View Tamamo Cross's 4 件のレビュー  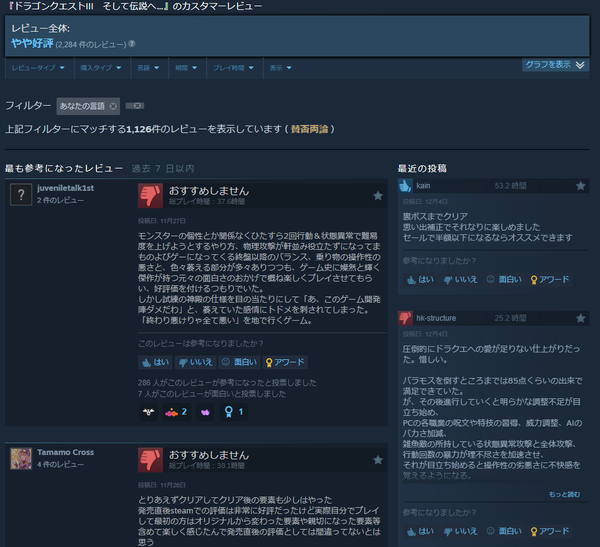pos(60,464)
